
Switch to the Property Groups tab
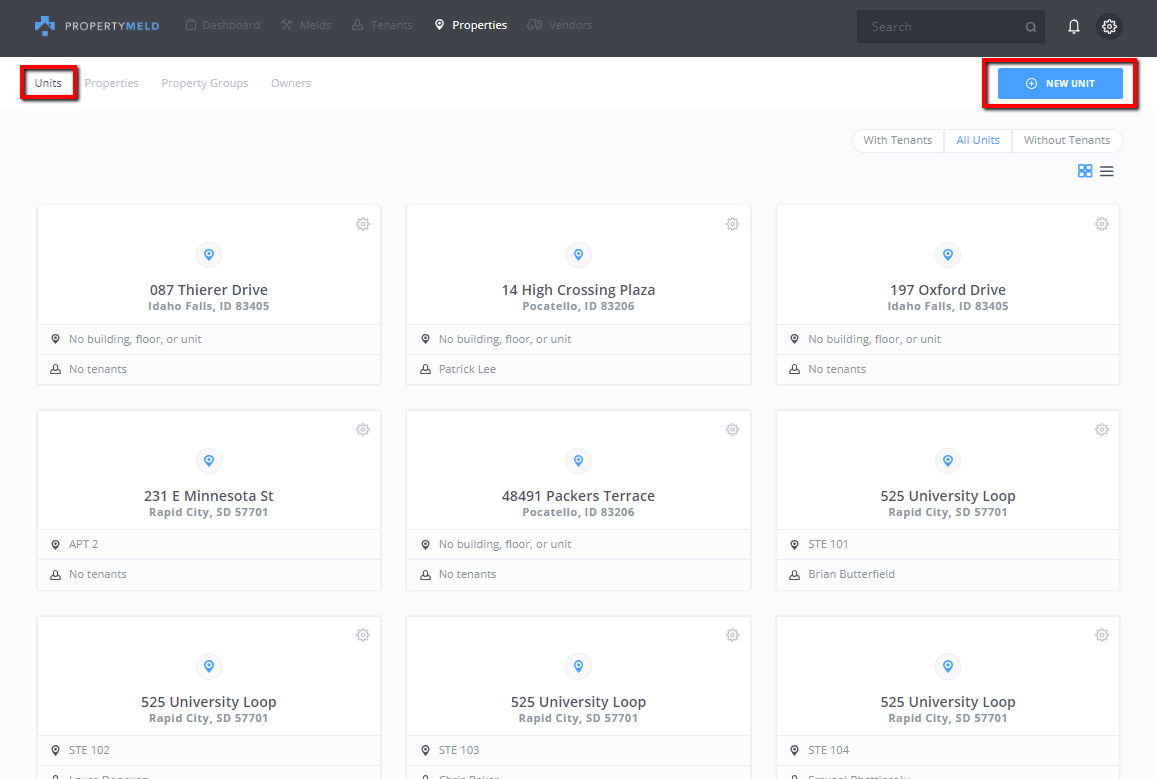(x=204, y=83)
